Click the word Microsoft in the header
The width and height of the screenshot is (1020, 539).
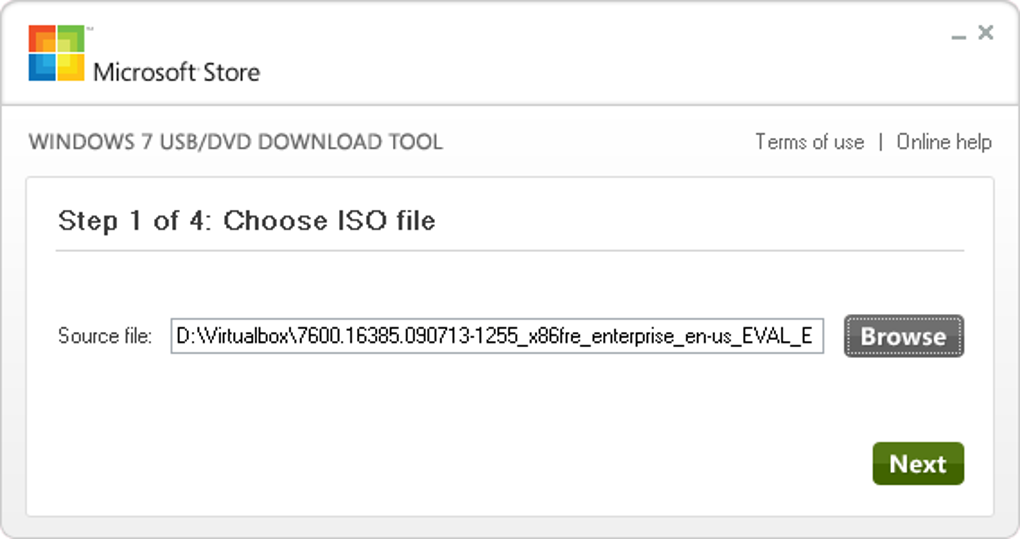145,72
